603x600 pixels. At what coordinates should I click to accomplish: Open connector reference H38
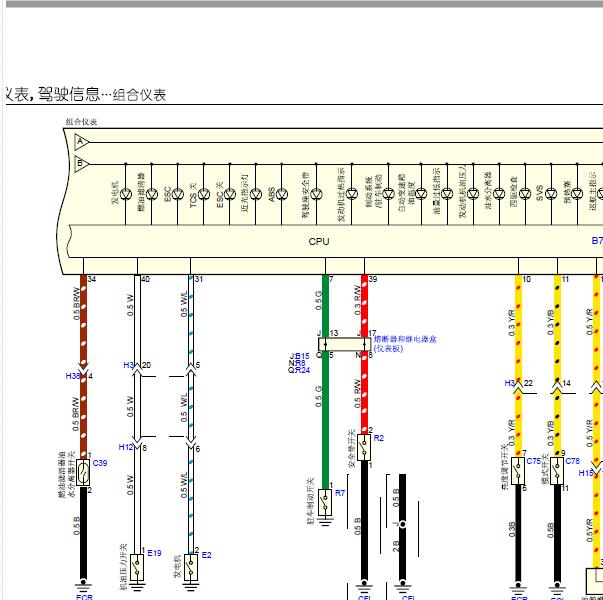(73, 376)
